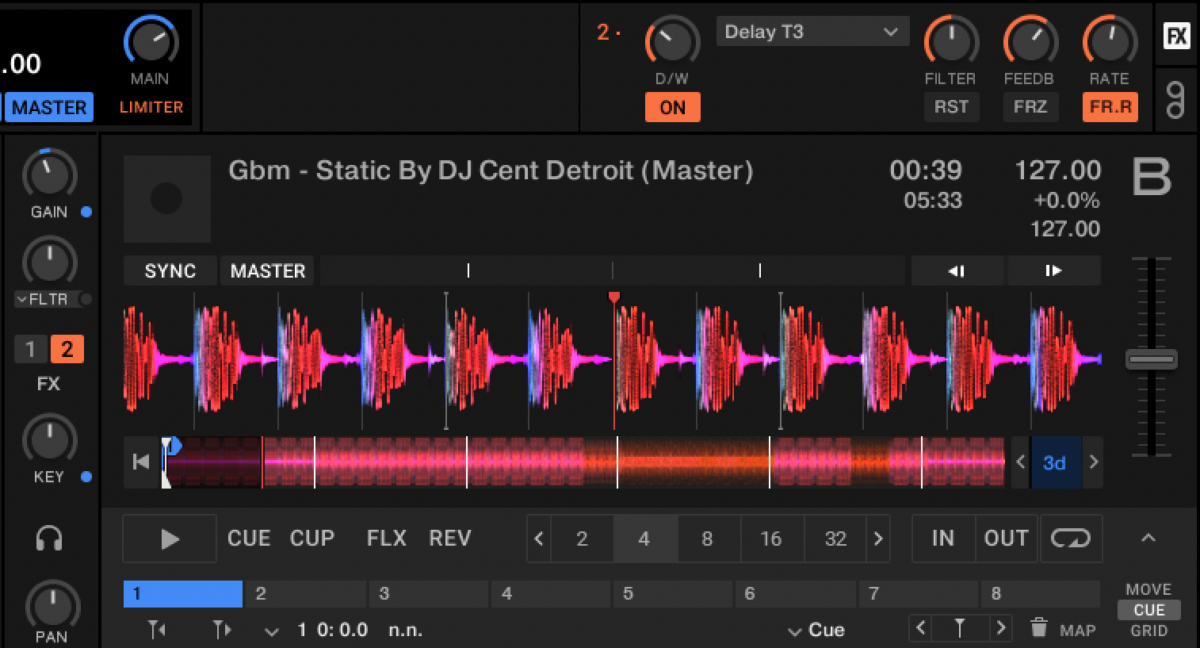Screen dimensions: 1200x648
Task: Next stripe view right of 3d
Action: (1093, 462)
